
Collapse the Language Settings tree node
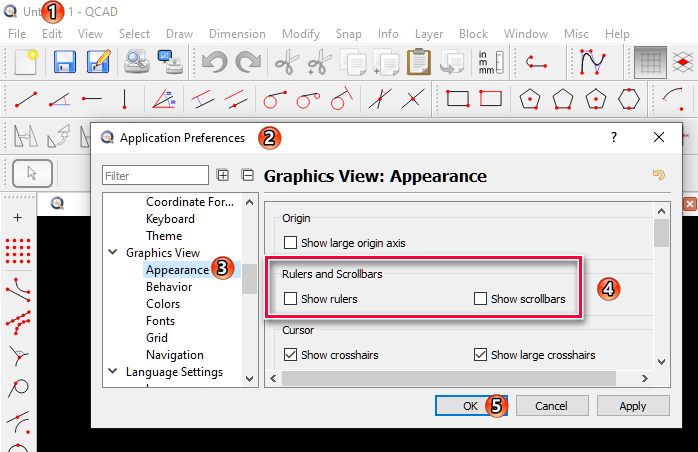click(x=113, y=372)
